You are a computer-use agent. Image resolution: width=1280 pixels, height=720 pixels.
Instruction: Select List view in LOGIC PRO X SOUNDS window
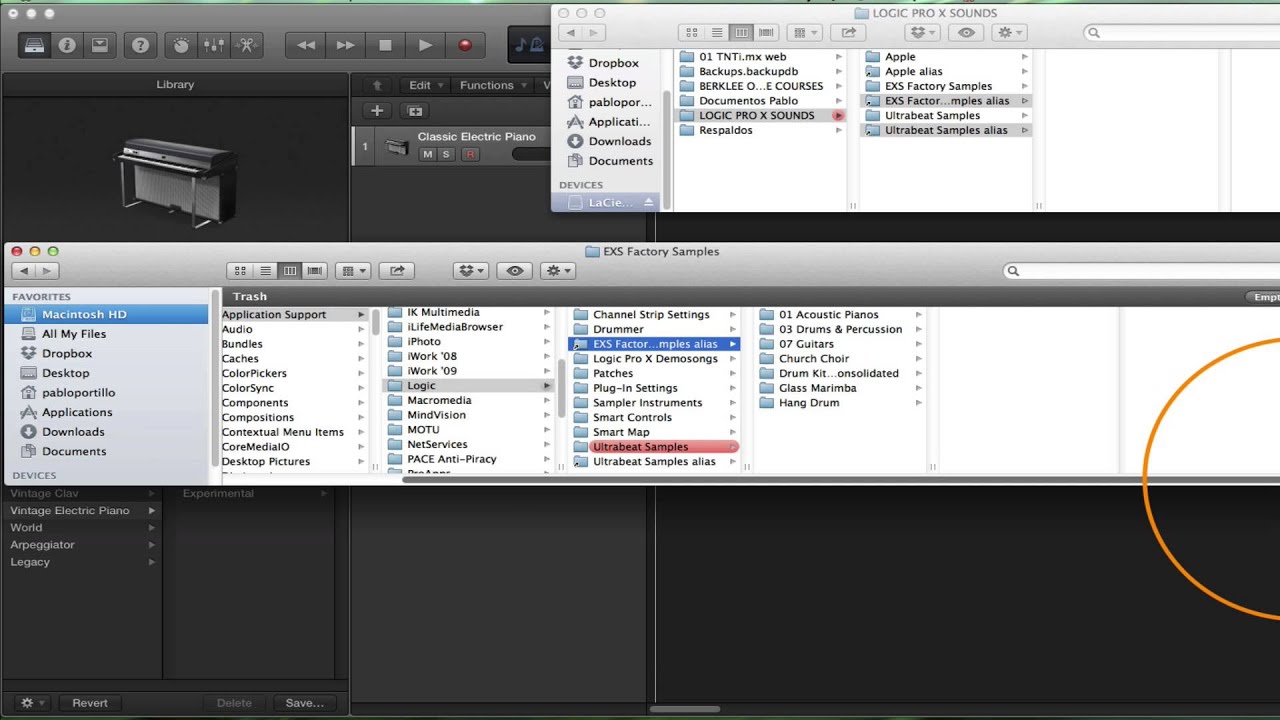point(716,33)
